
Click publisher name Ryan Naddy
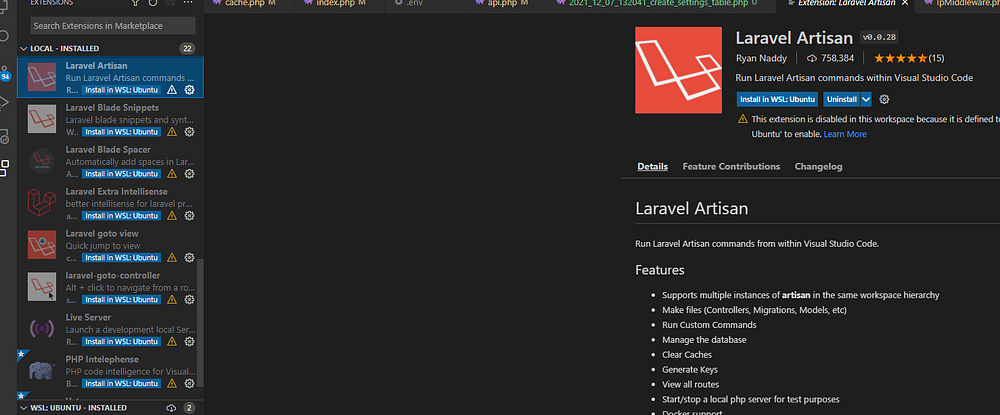[x=761, y=58]
